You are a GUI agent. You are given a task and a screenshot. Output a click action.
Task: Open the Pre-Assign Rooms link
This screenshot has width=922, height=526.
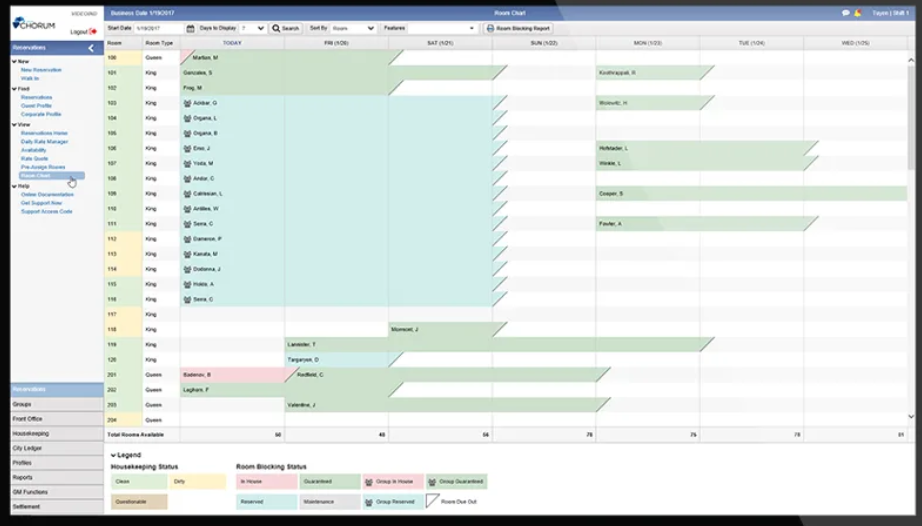coord(43,167)
